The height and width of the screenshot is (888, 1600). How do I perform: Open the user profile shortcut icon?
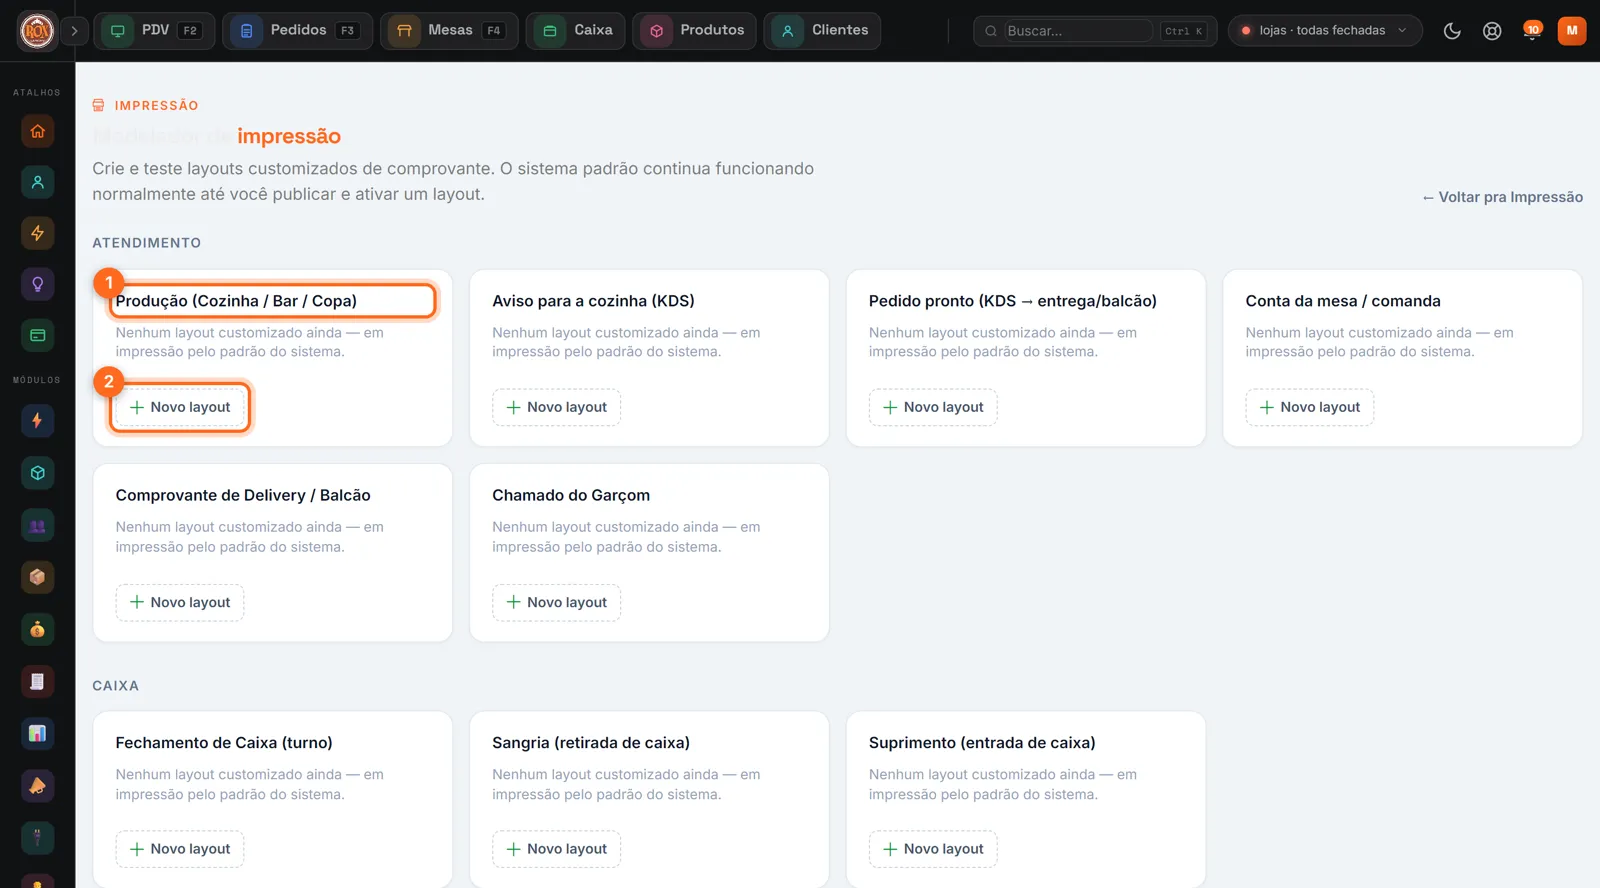point(38,182)
